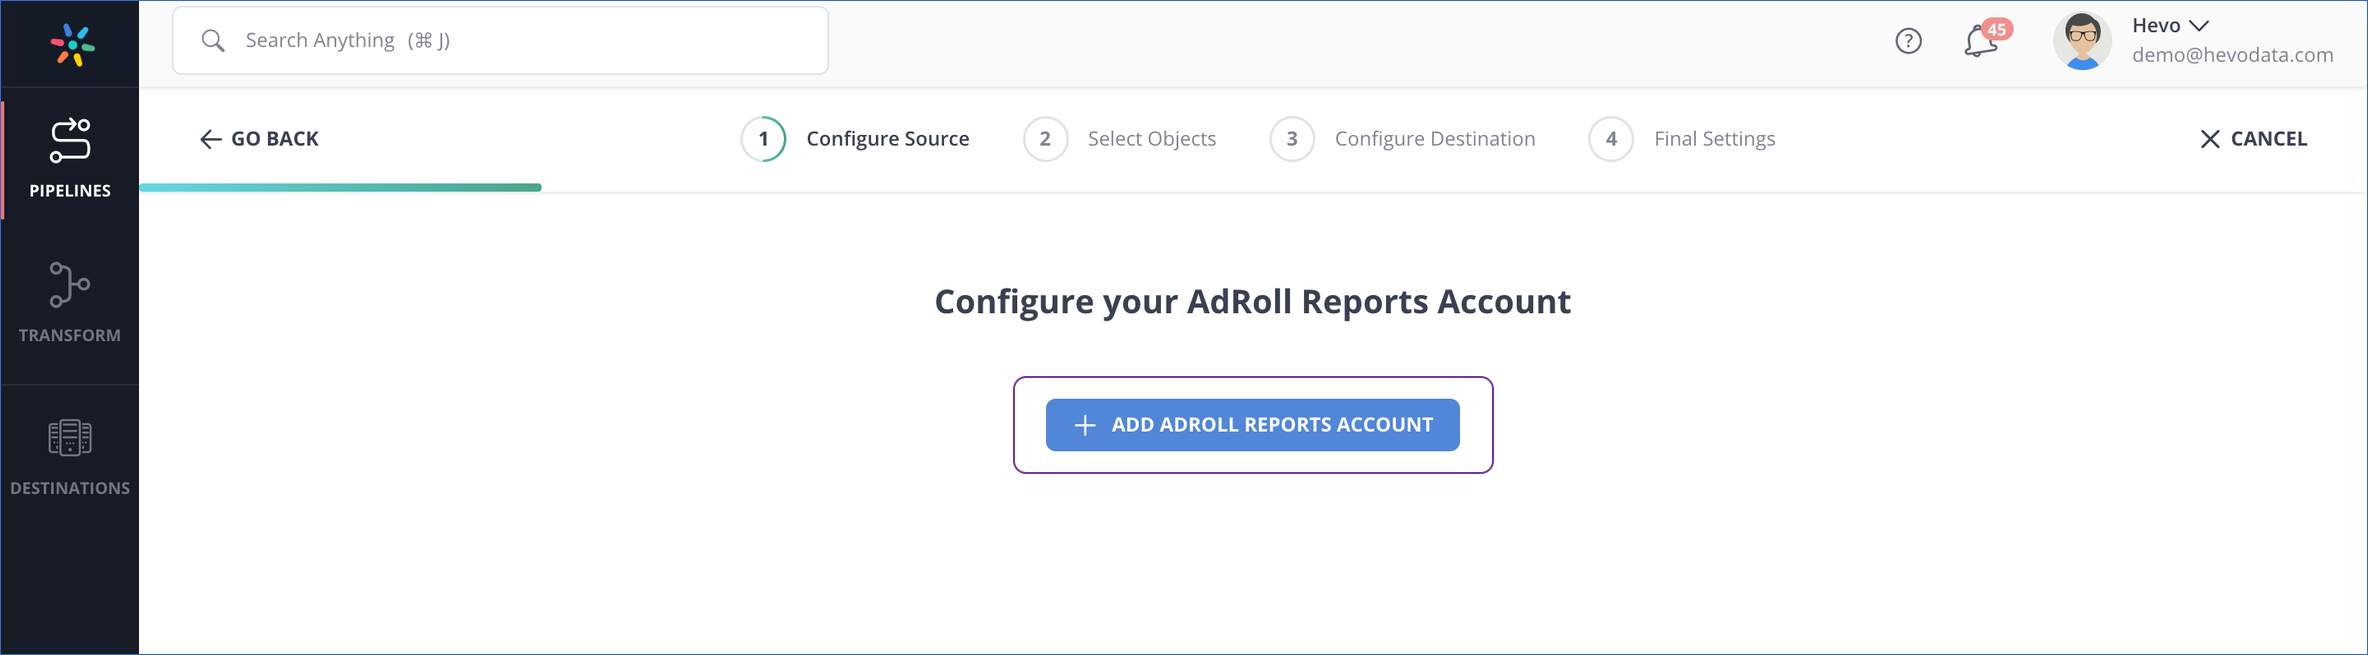The width and height of the screenshot is (2368, 655).
Task: Click the back arrow icon next to GO BACK
Action: tap(211, 139)
